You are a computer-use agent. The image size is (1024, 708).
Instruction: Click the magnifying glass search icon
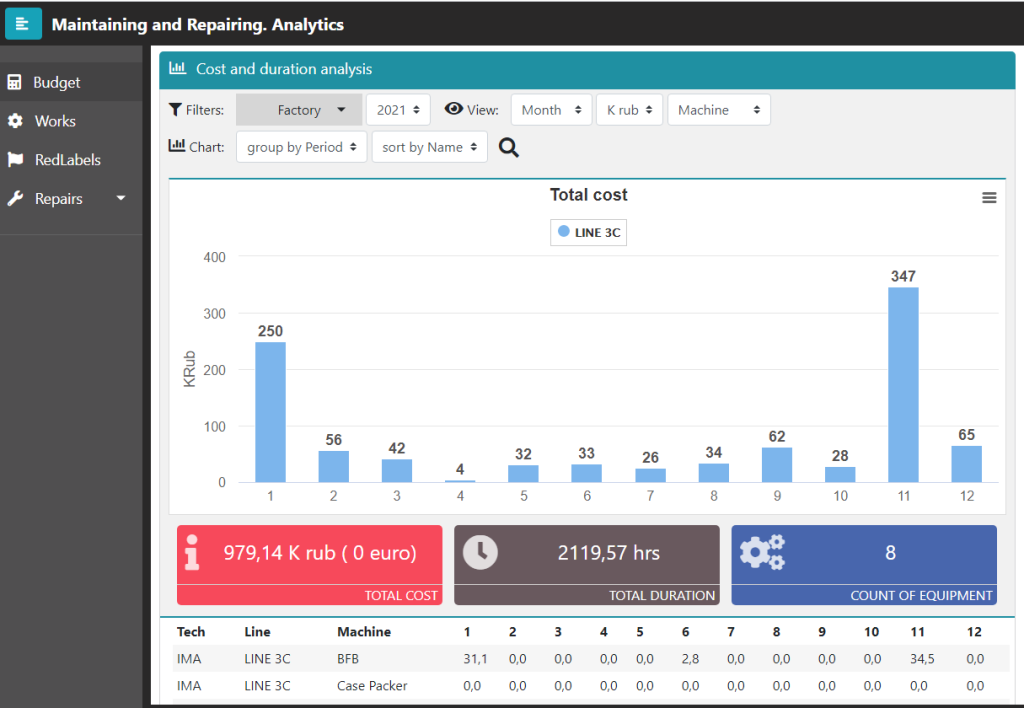pyautogui.click(x=509, y=148)
